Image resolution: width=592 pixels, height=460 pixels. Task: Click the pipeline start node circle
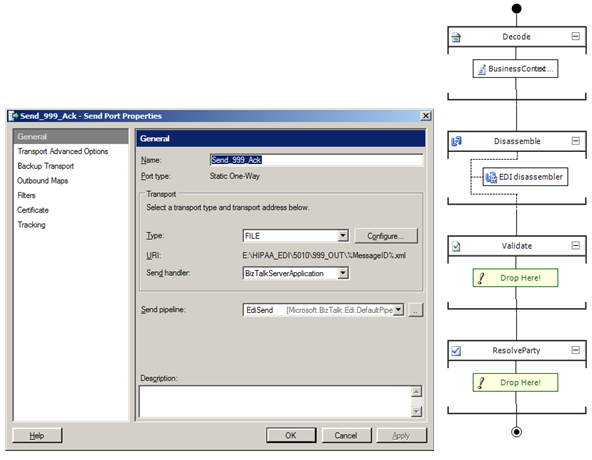(516, 8)
